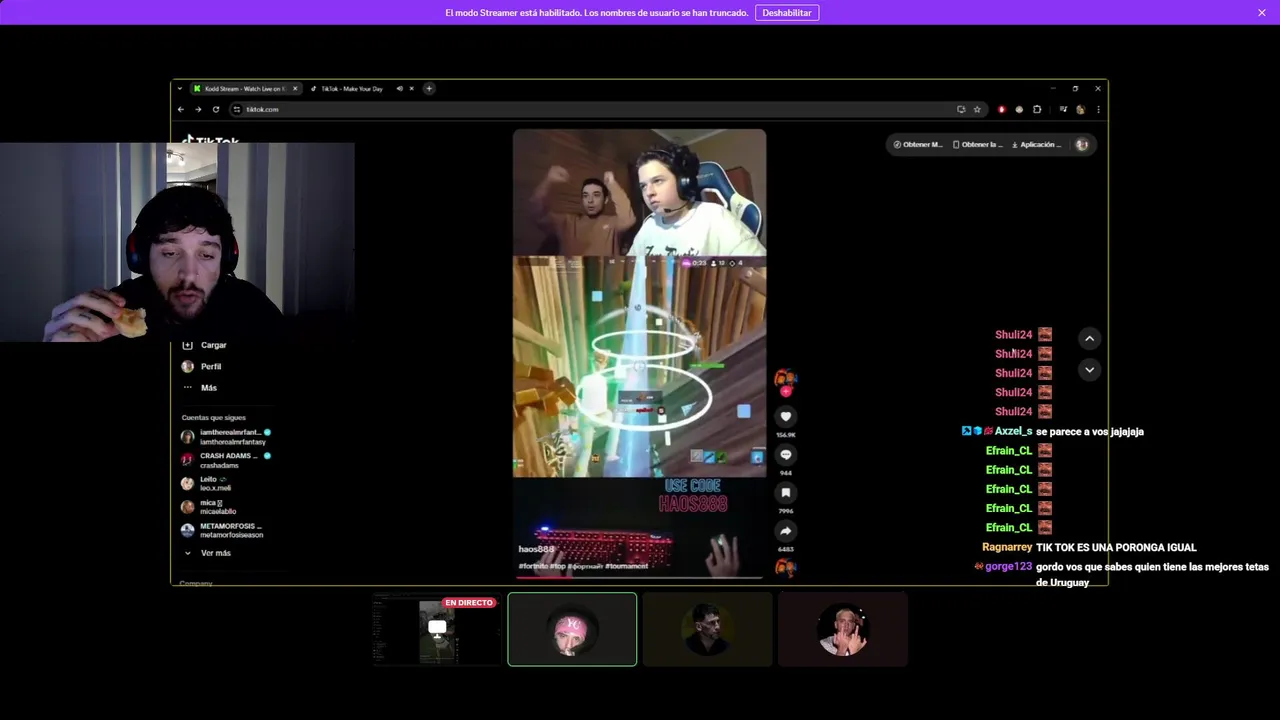The height and width of the screenshot is (720, 1280).
Task: Click the cast/install icon in address bar
Action: pos(961,109)
